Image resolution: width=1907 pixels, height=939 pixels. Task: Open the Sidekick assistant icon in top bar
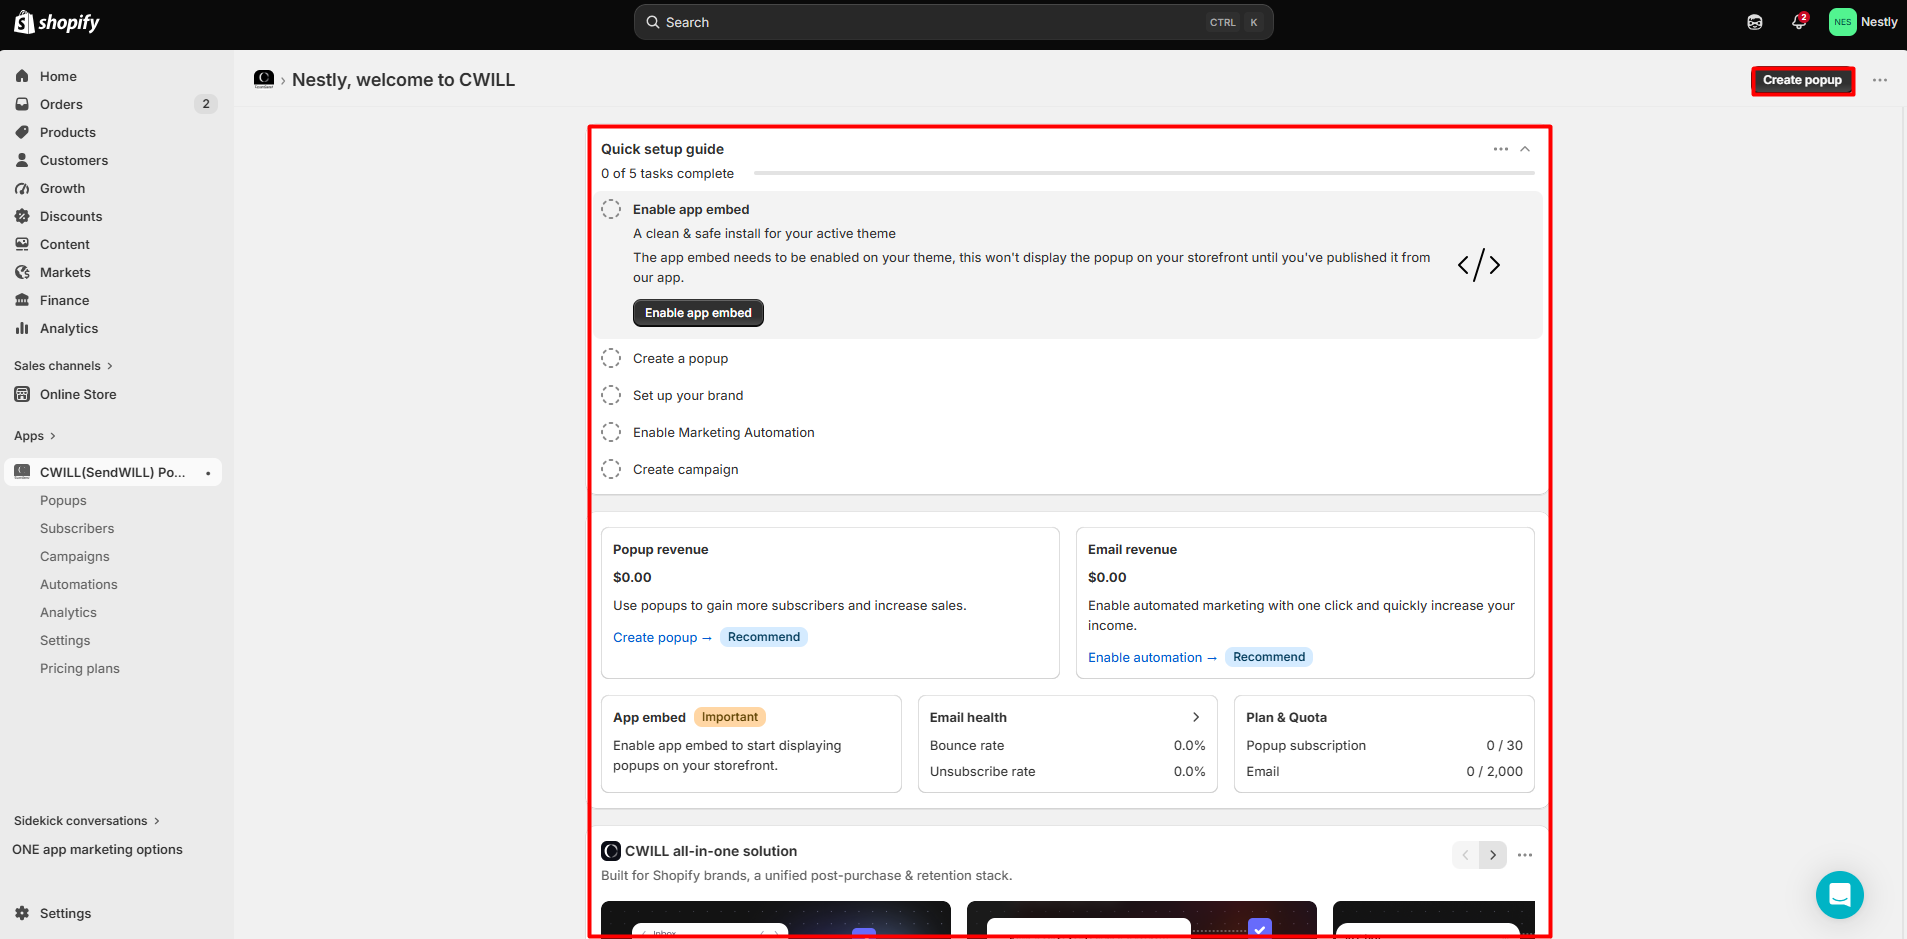pos(1755,22)
